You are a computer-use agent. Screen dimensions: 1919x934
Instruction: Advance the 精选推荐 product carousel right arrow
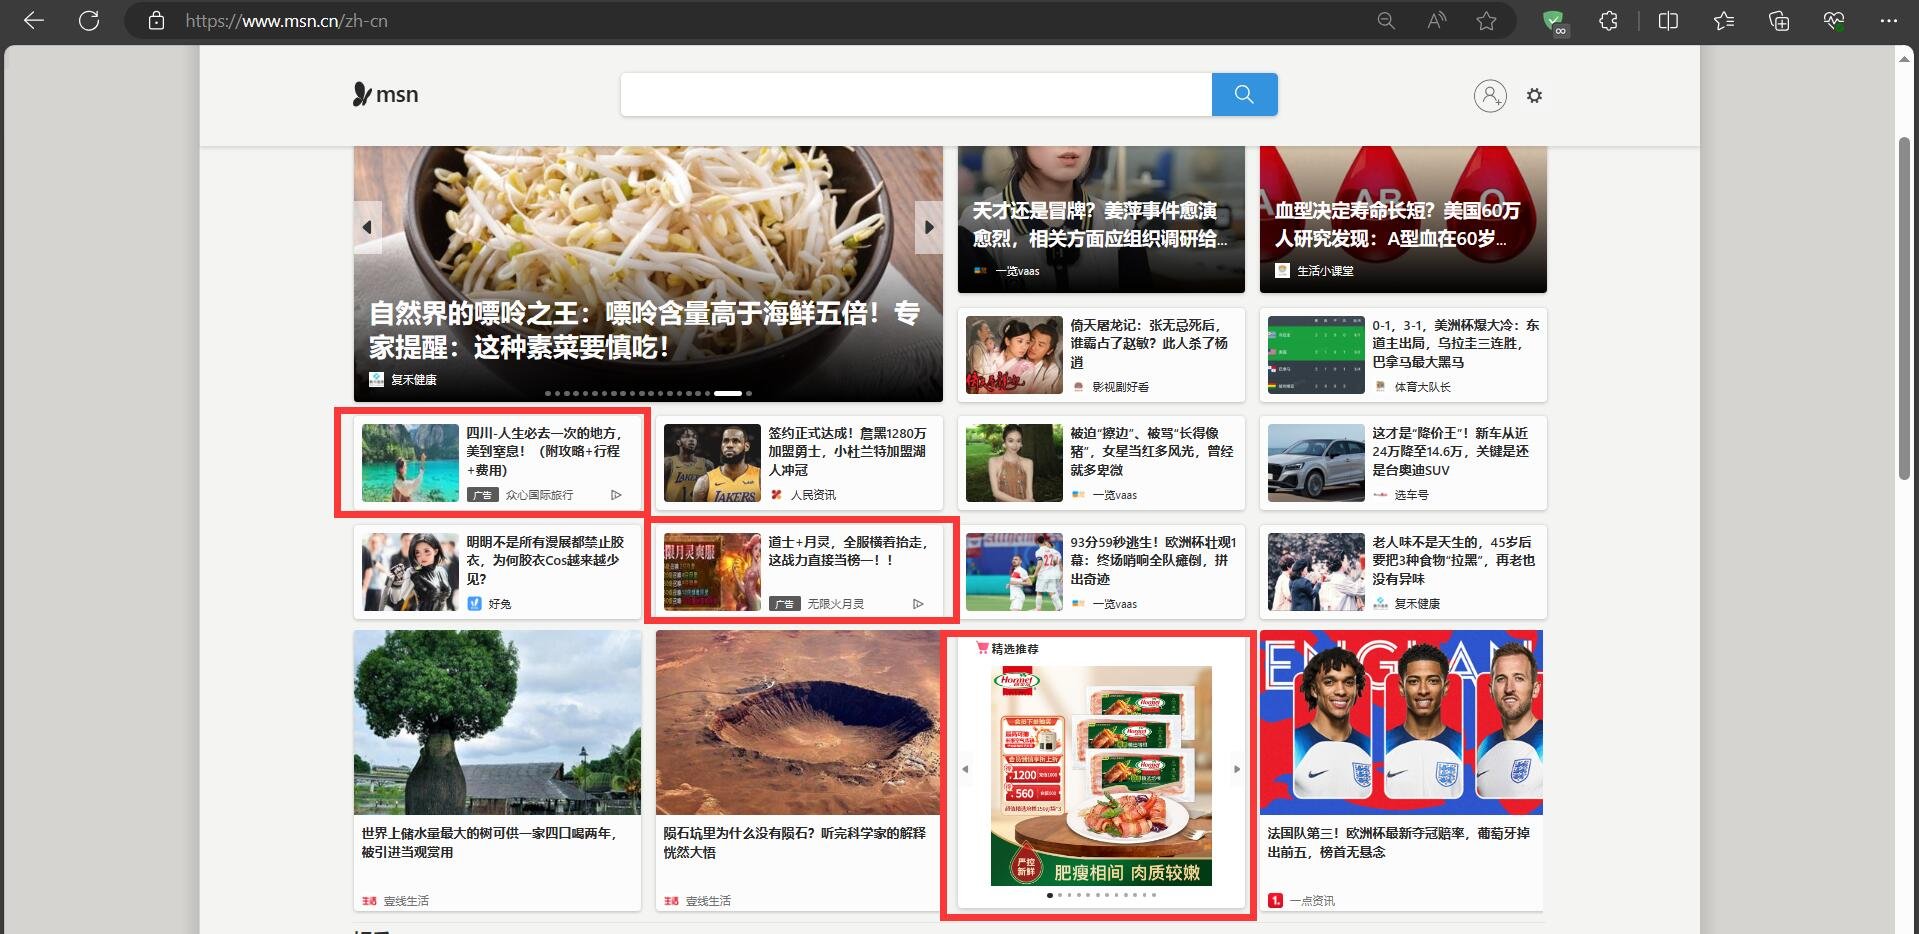point(1237,770)
